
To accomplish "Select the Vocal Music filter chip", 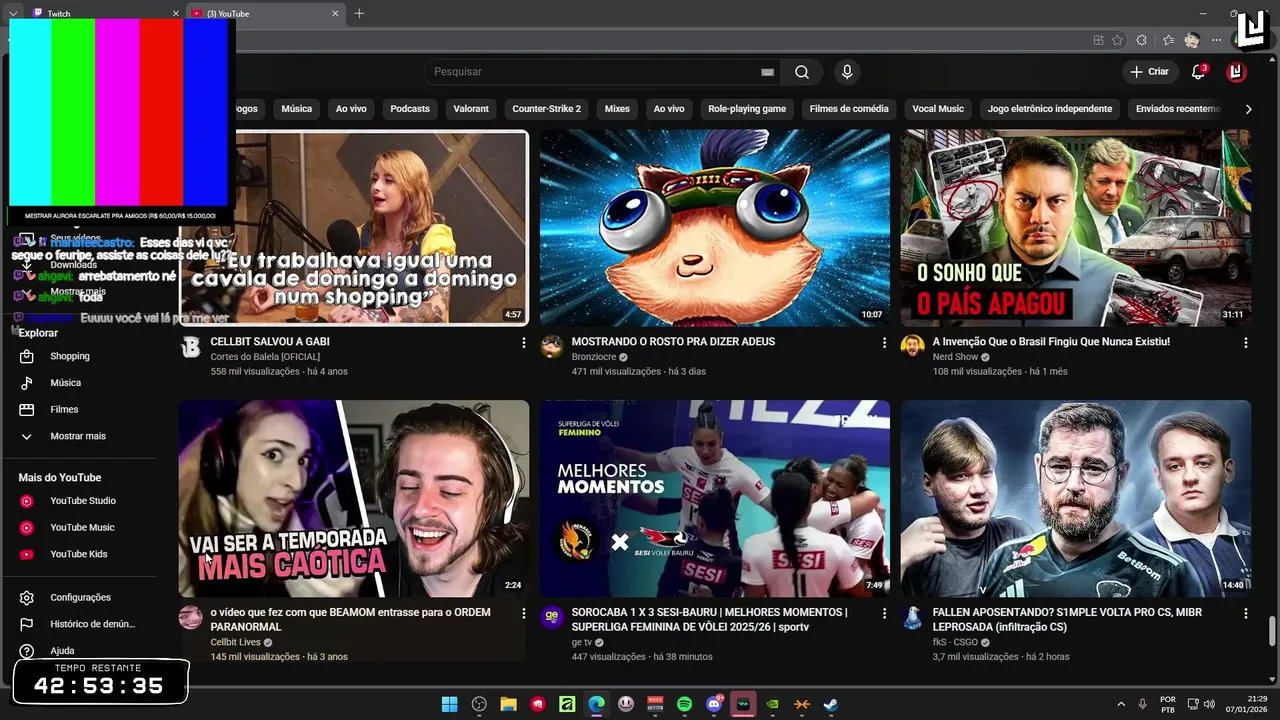I will click(938, 109).
